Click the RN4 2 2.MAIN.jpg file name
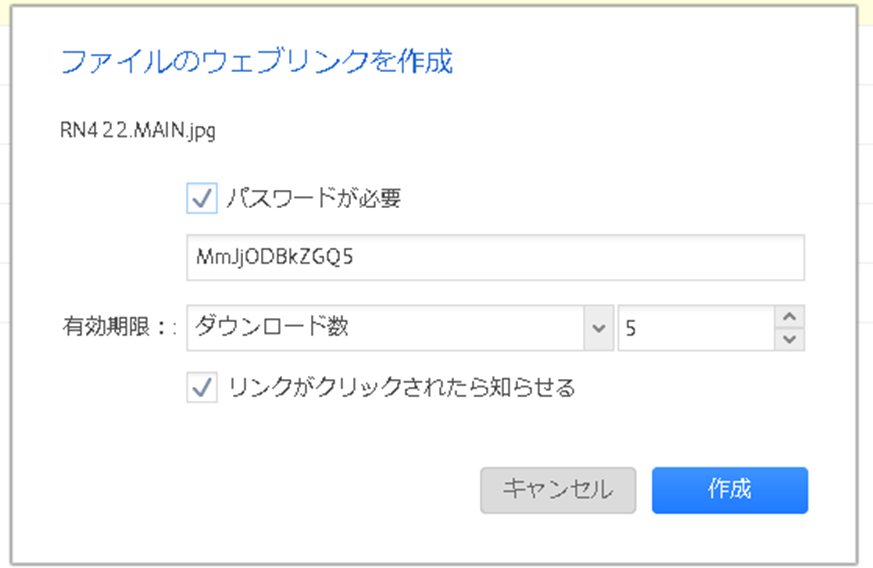This screenshot has height=568, width=873. 138,130
